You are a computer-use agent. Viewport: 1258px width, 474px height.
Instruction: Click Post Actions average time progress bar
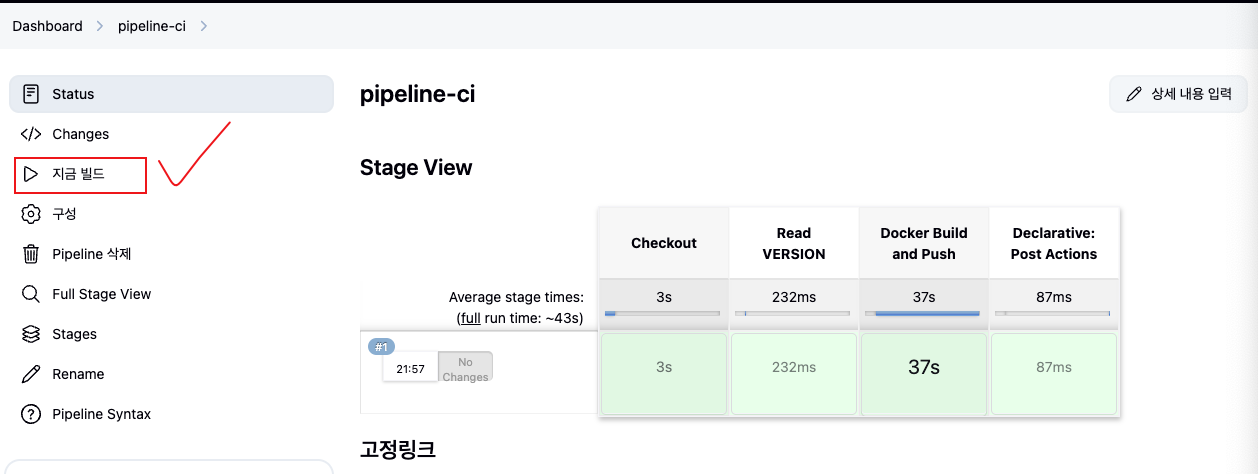[1052, 313]
